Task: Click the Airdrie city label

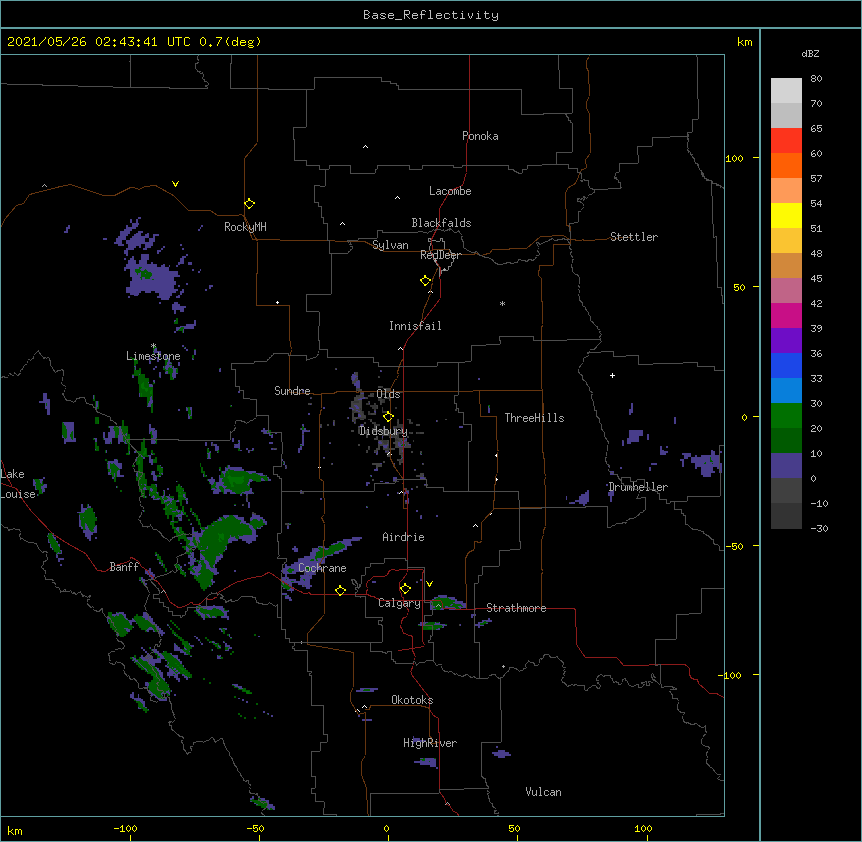Action: tap(403, 537)
